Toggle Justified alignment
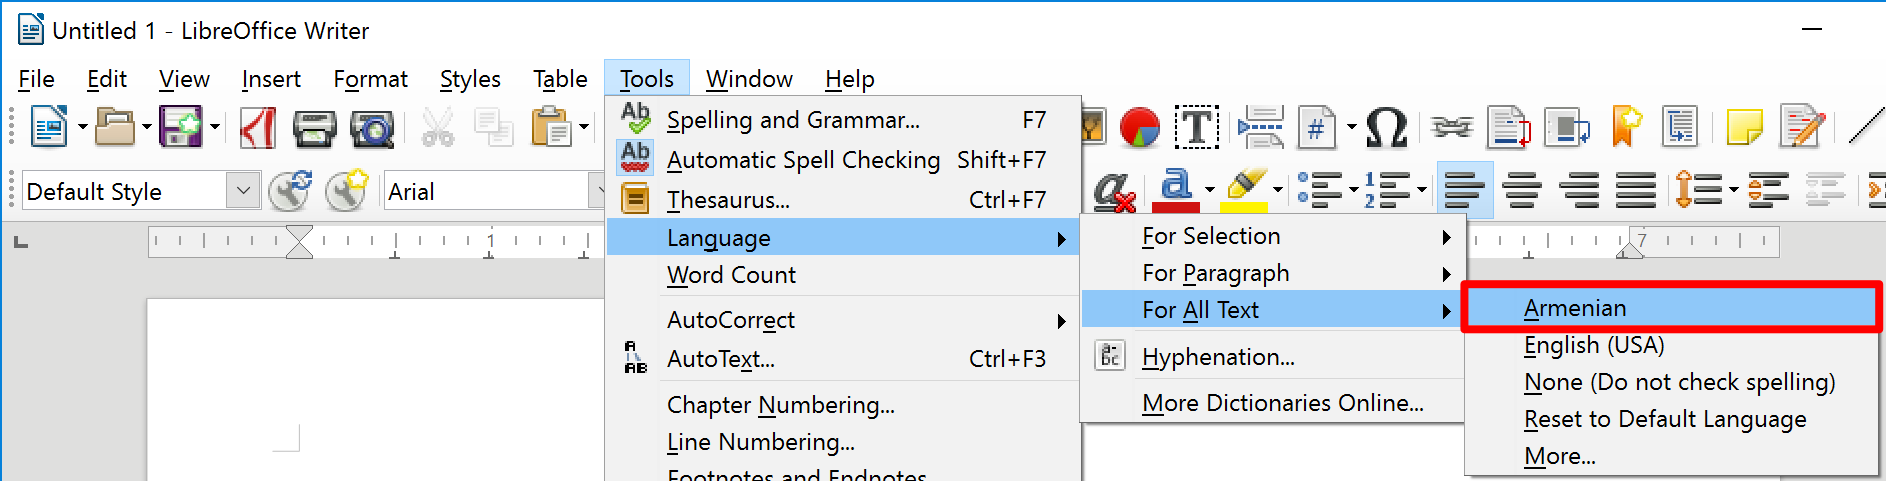 pyautogui.click(x=1636, y=189)
